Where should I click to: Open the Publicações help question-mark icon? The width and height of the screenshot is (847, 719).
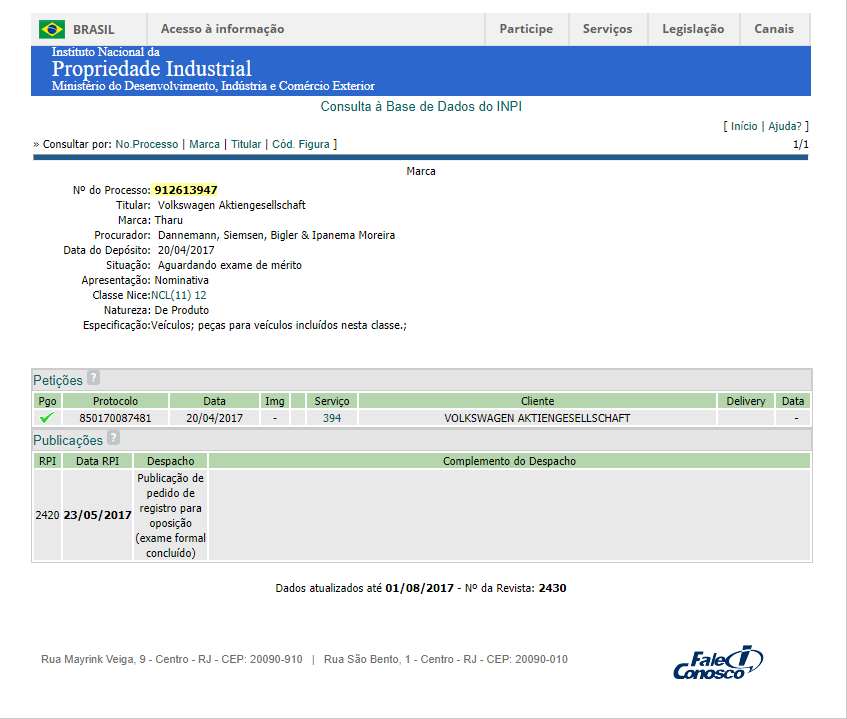pyautogui.click(x=113, y=438)
